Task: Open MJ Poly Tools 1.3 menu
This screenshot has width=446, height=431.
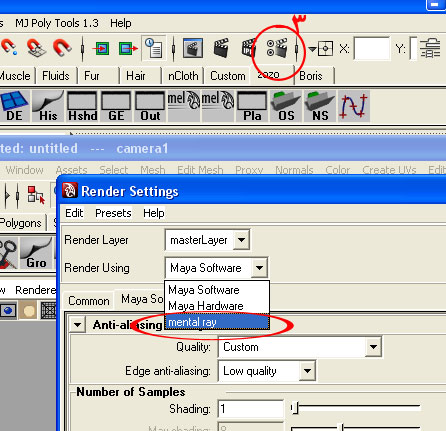Action: coord(57,23)
